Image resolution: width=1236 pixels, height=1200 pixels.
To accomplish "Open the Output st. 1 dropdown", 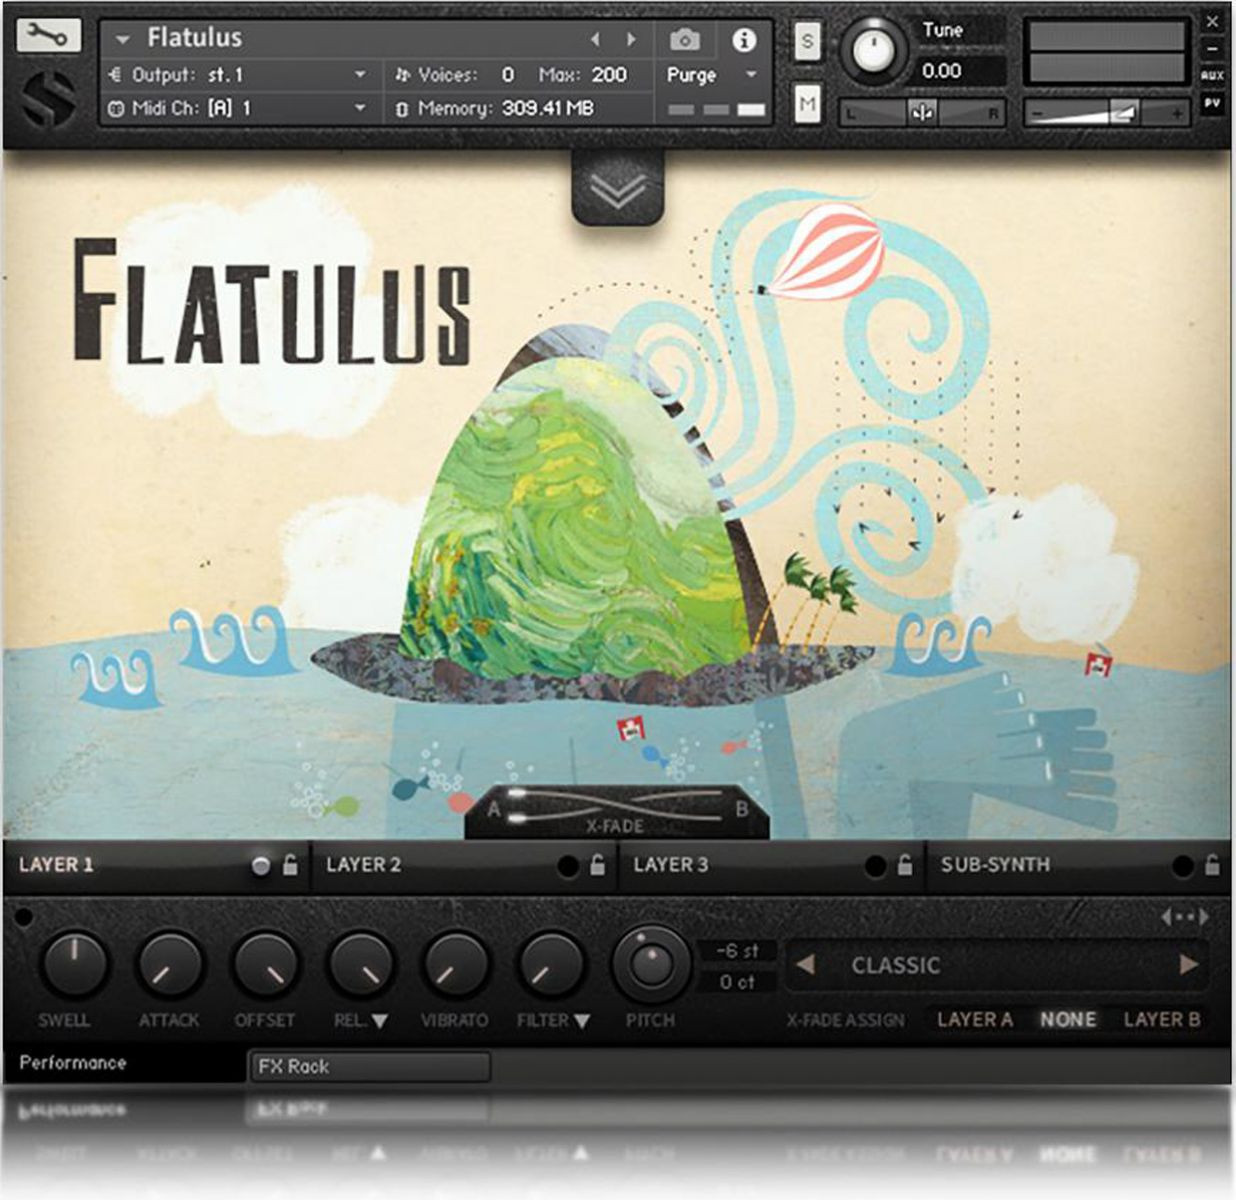I will (x=238, y=75).
